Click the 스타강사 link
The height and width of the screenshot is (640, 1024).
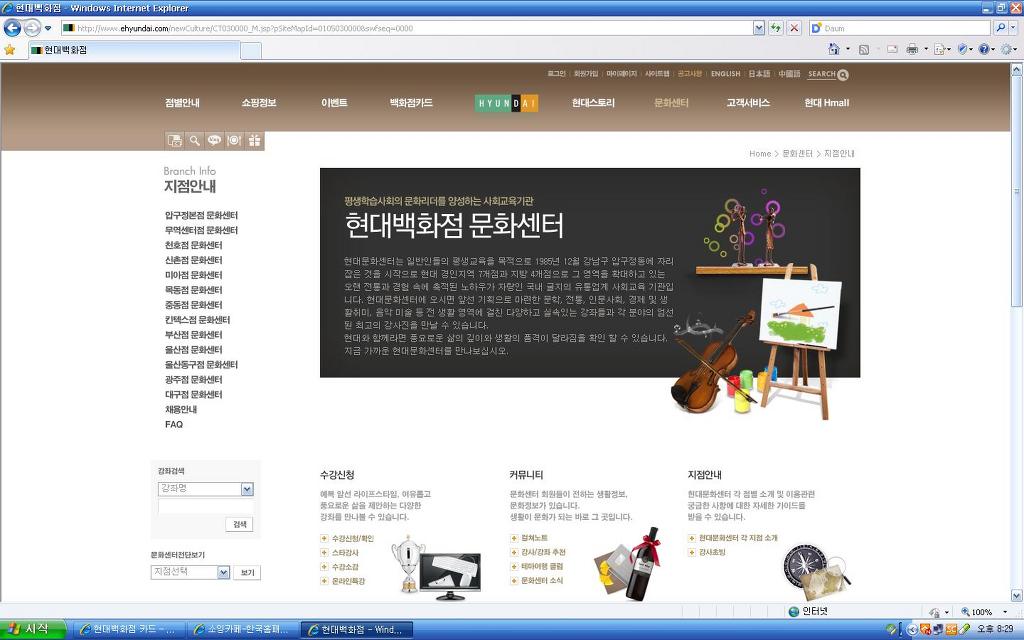[345, 553]
